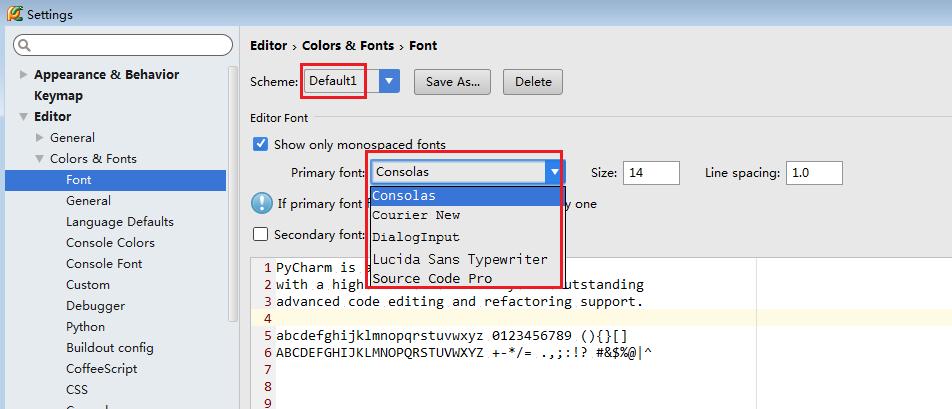Pick Lucida Sans Typewriter font

tap(460, 258)
